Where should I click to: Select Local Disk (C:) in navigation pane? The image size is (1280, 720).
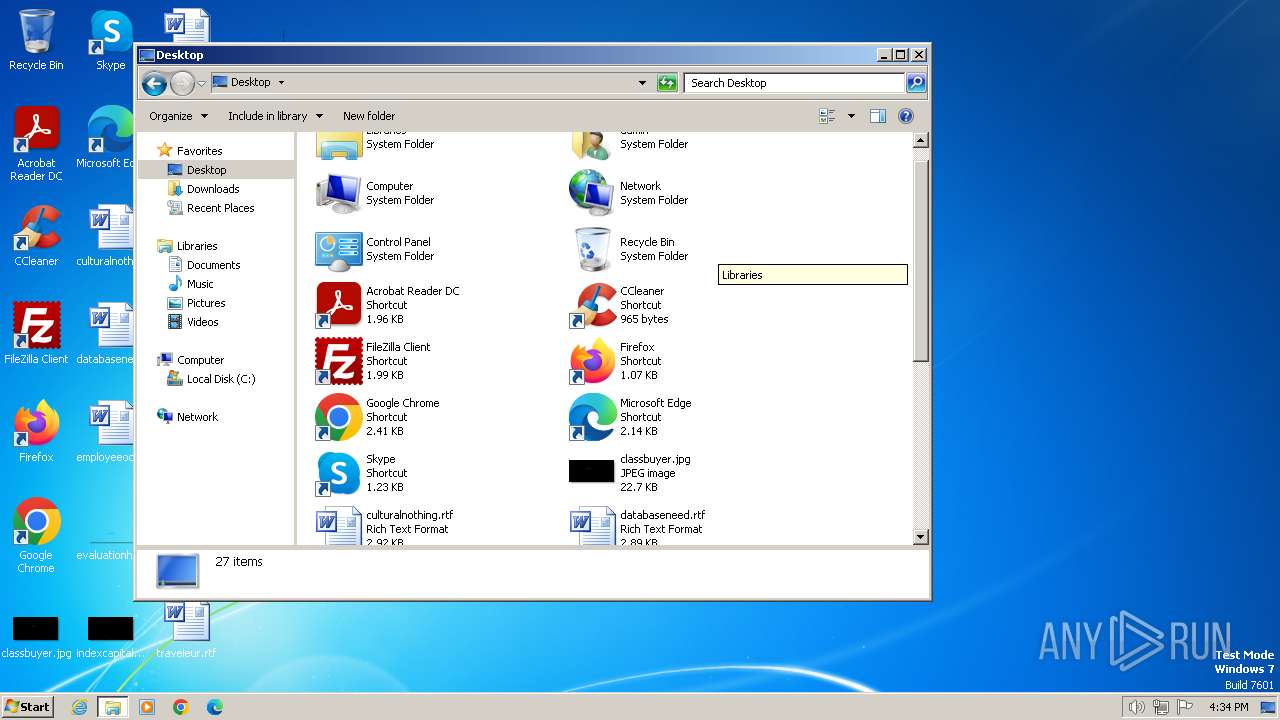pos(211,379)
